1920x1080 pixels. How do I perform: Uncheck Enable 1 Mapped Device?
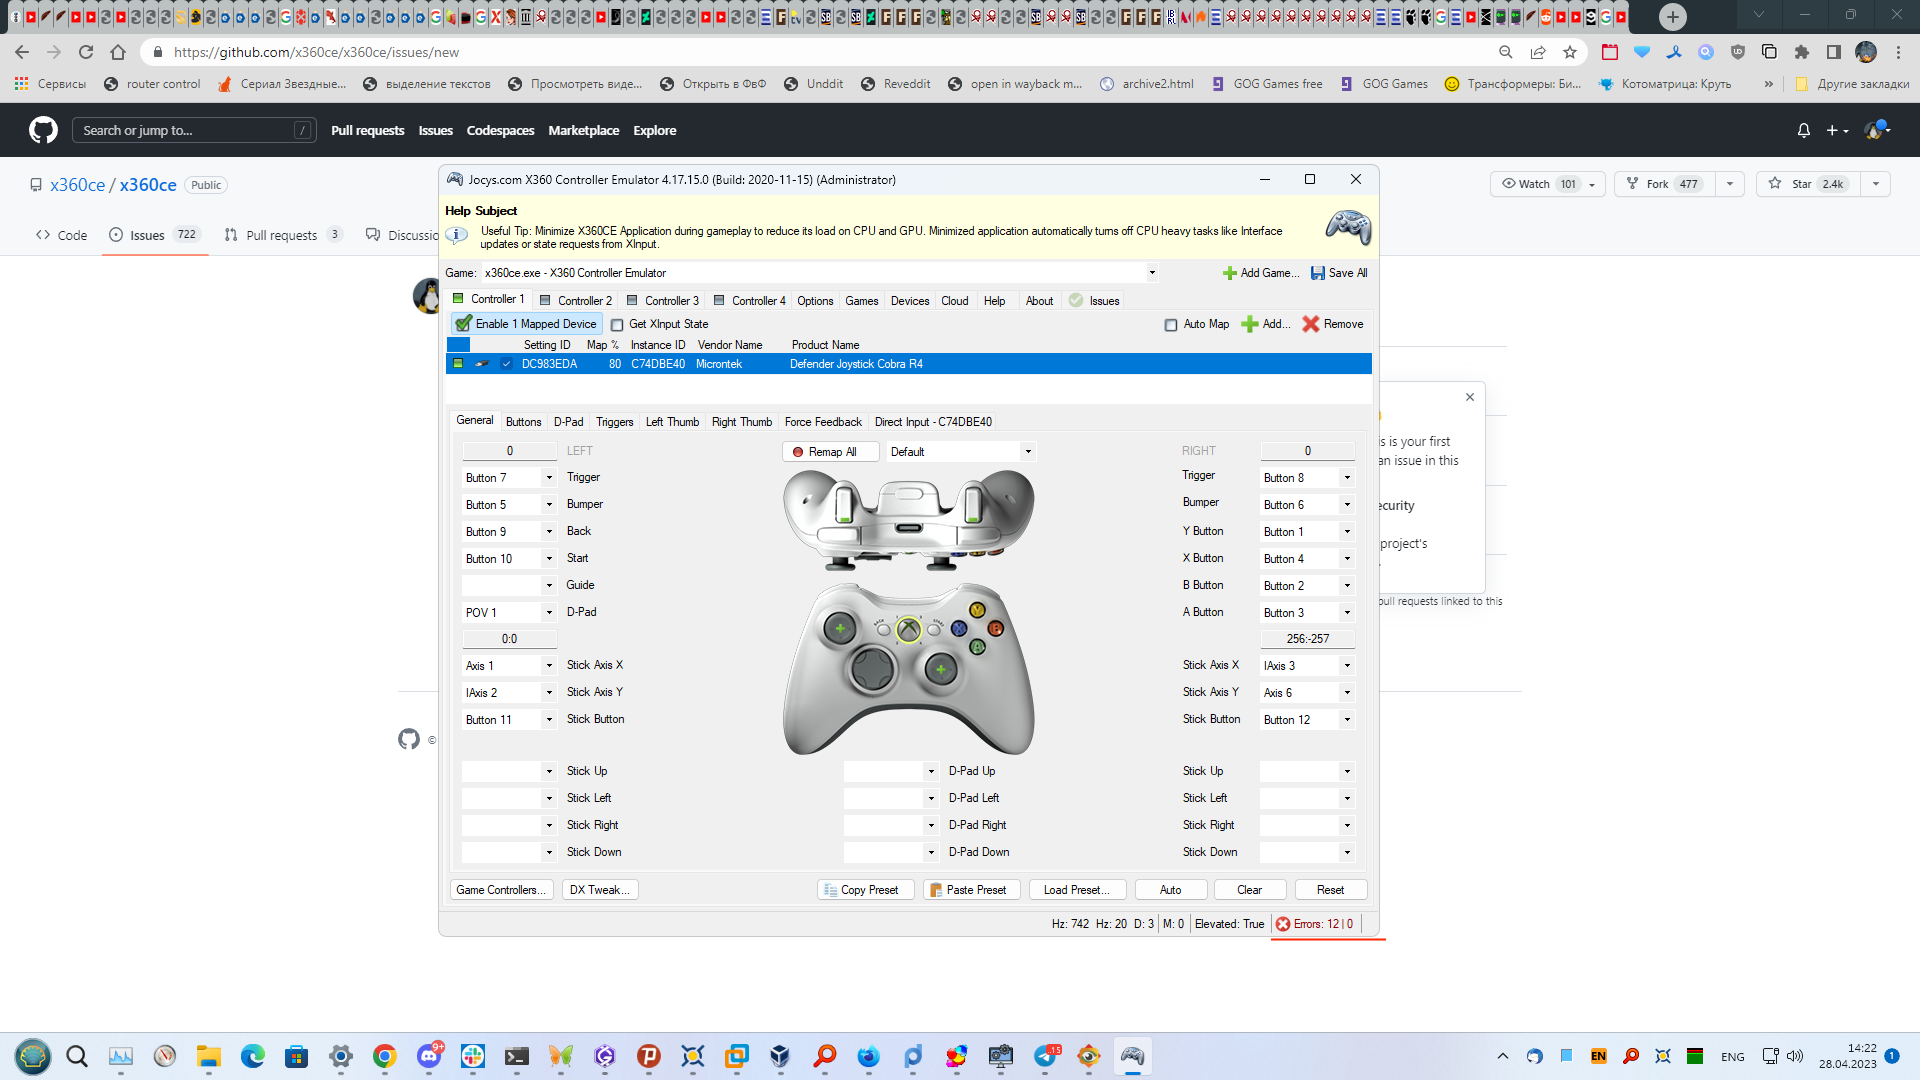(464, 323)
